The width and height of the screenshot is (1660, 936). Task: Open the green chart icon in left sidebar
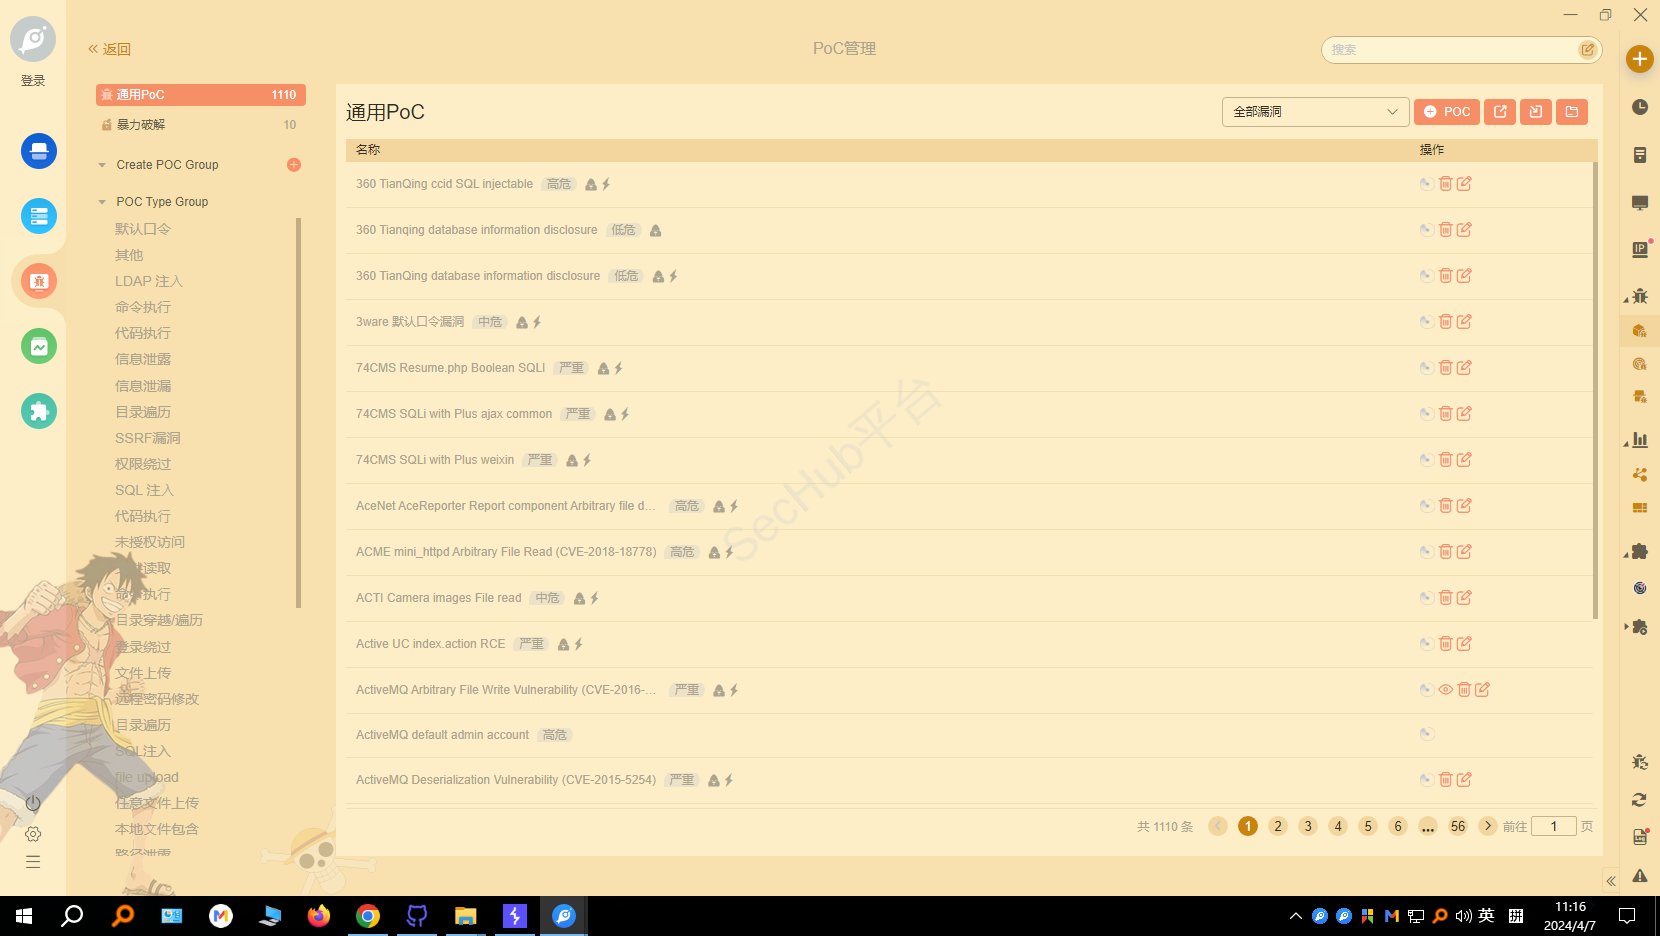click(39, 347)
